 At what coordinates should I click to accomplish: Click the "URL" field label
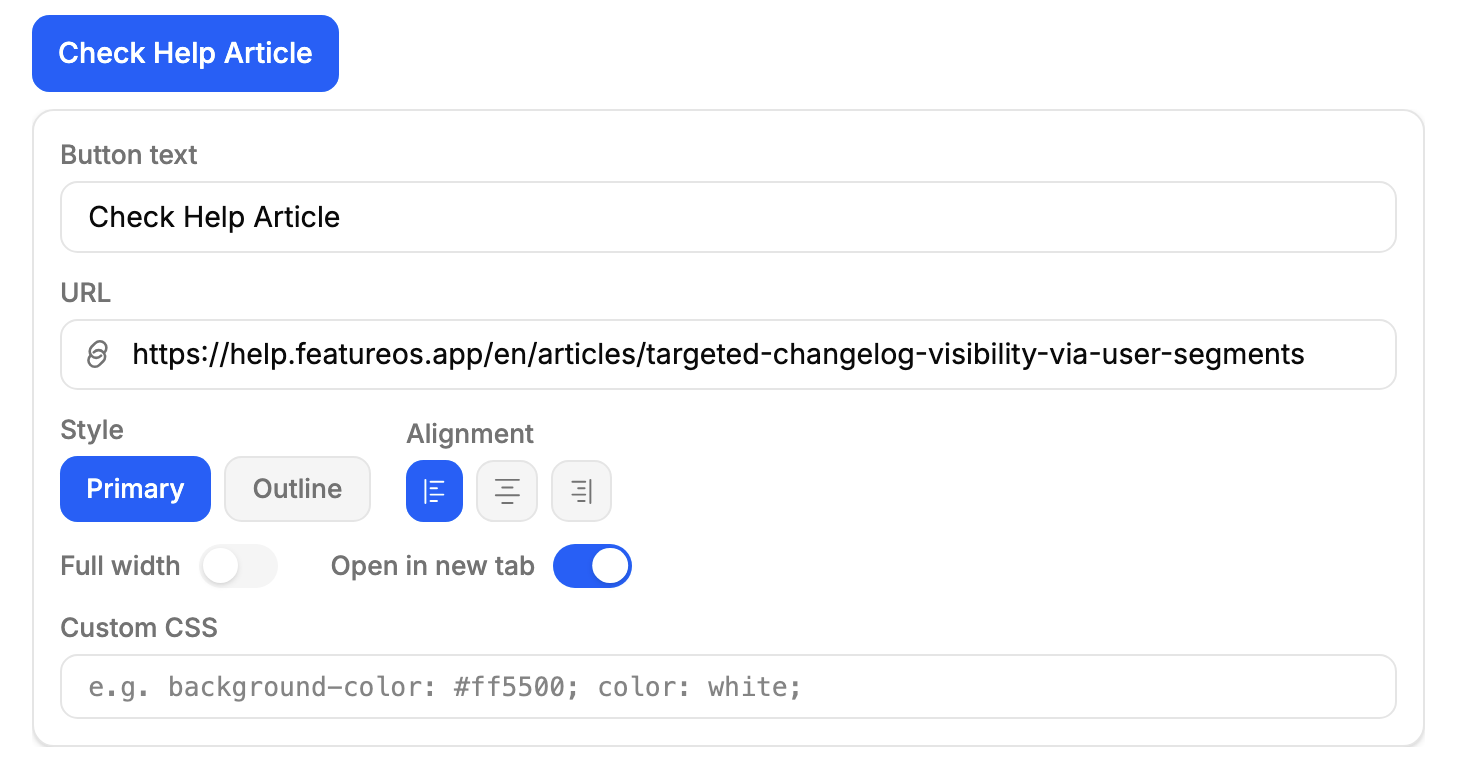point(85,293)
